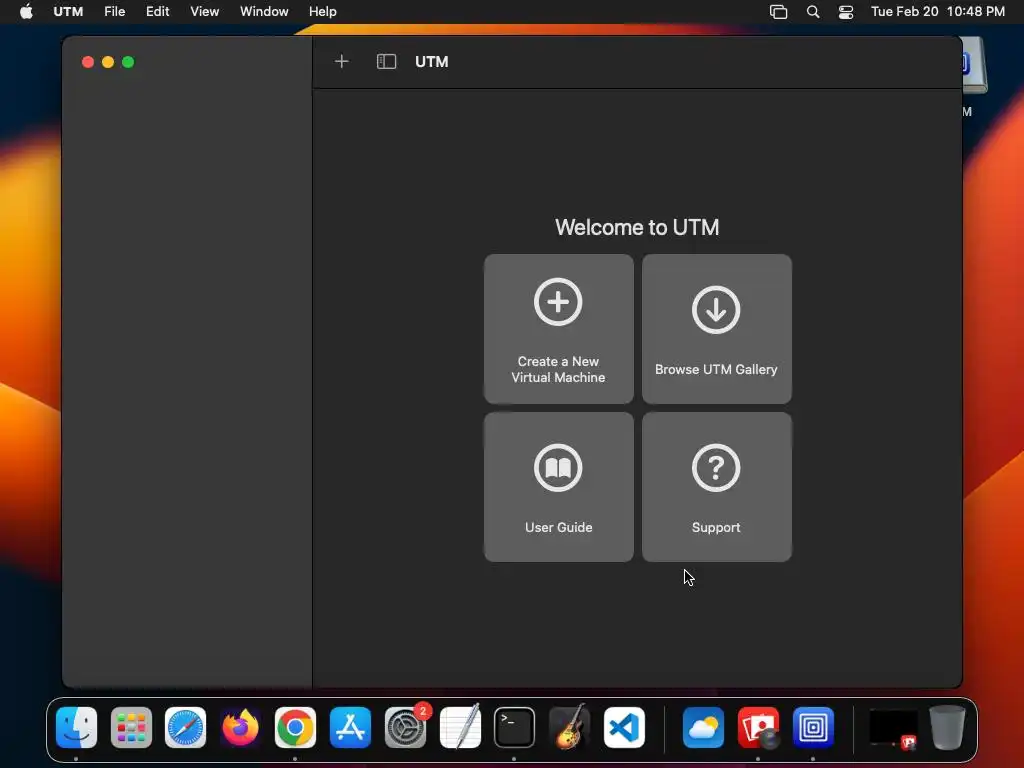Open the black minimized window thumbnail in Dock

click(x=893, y=728)
